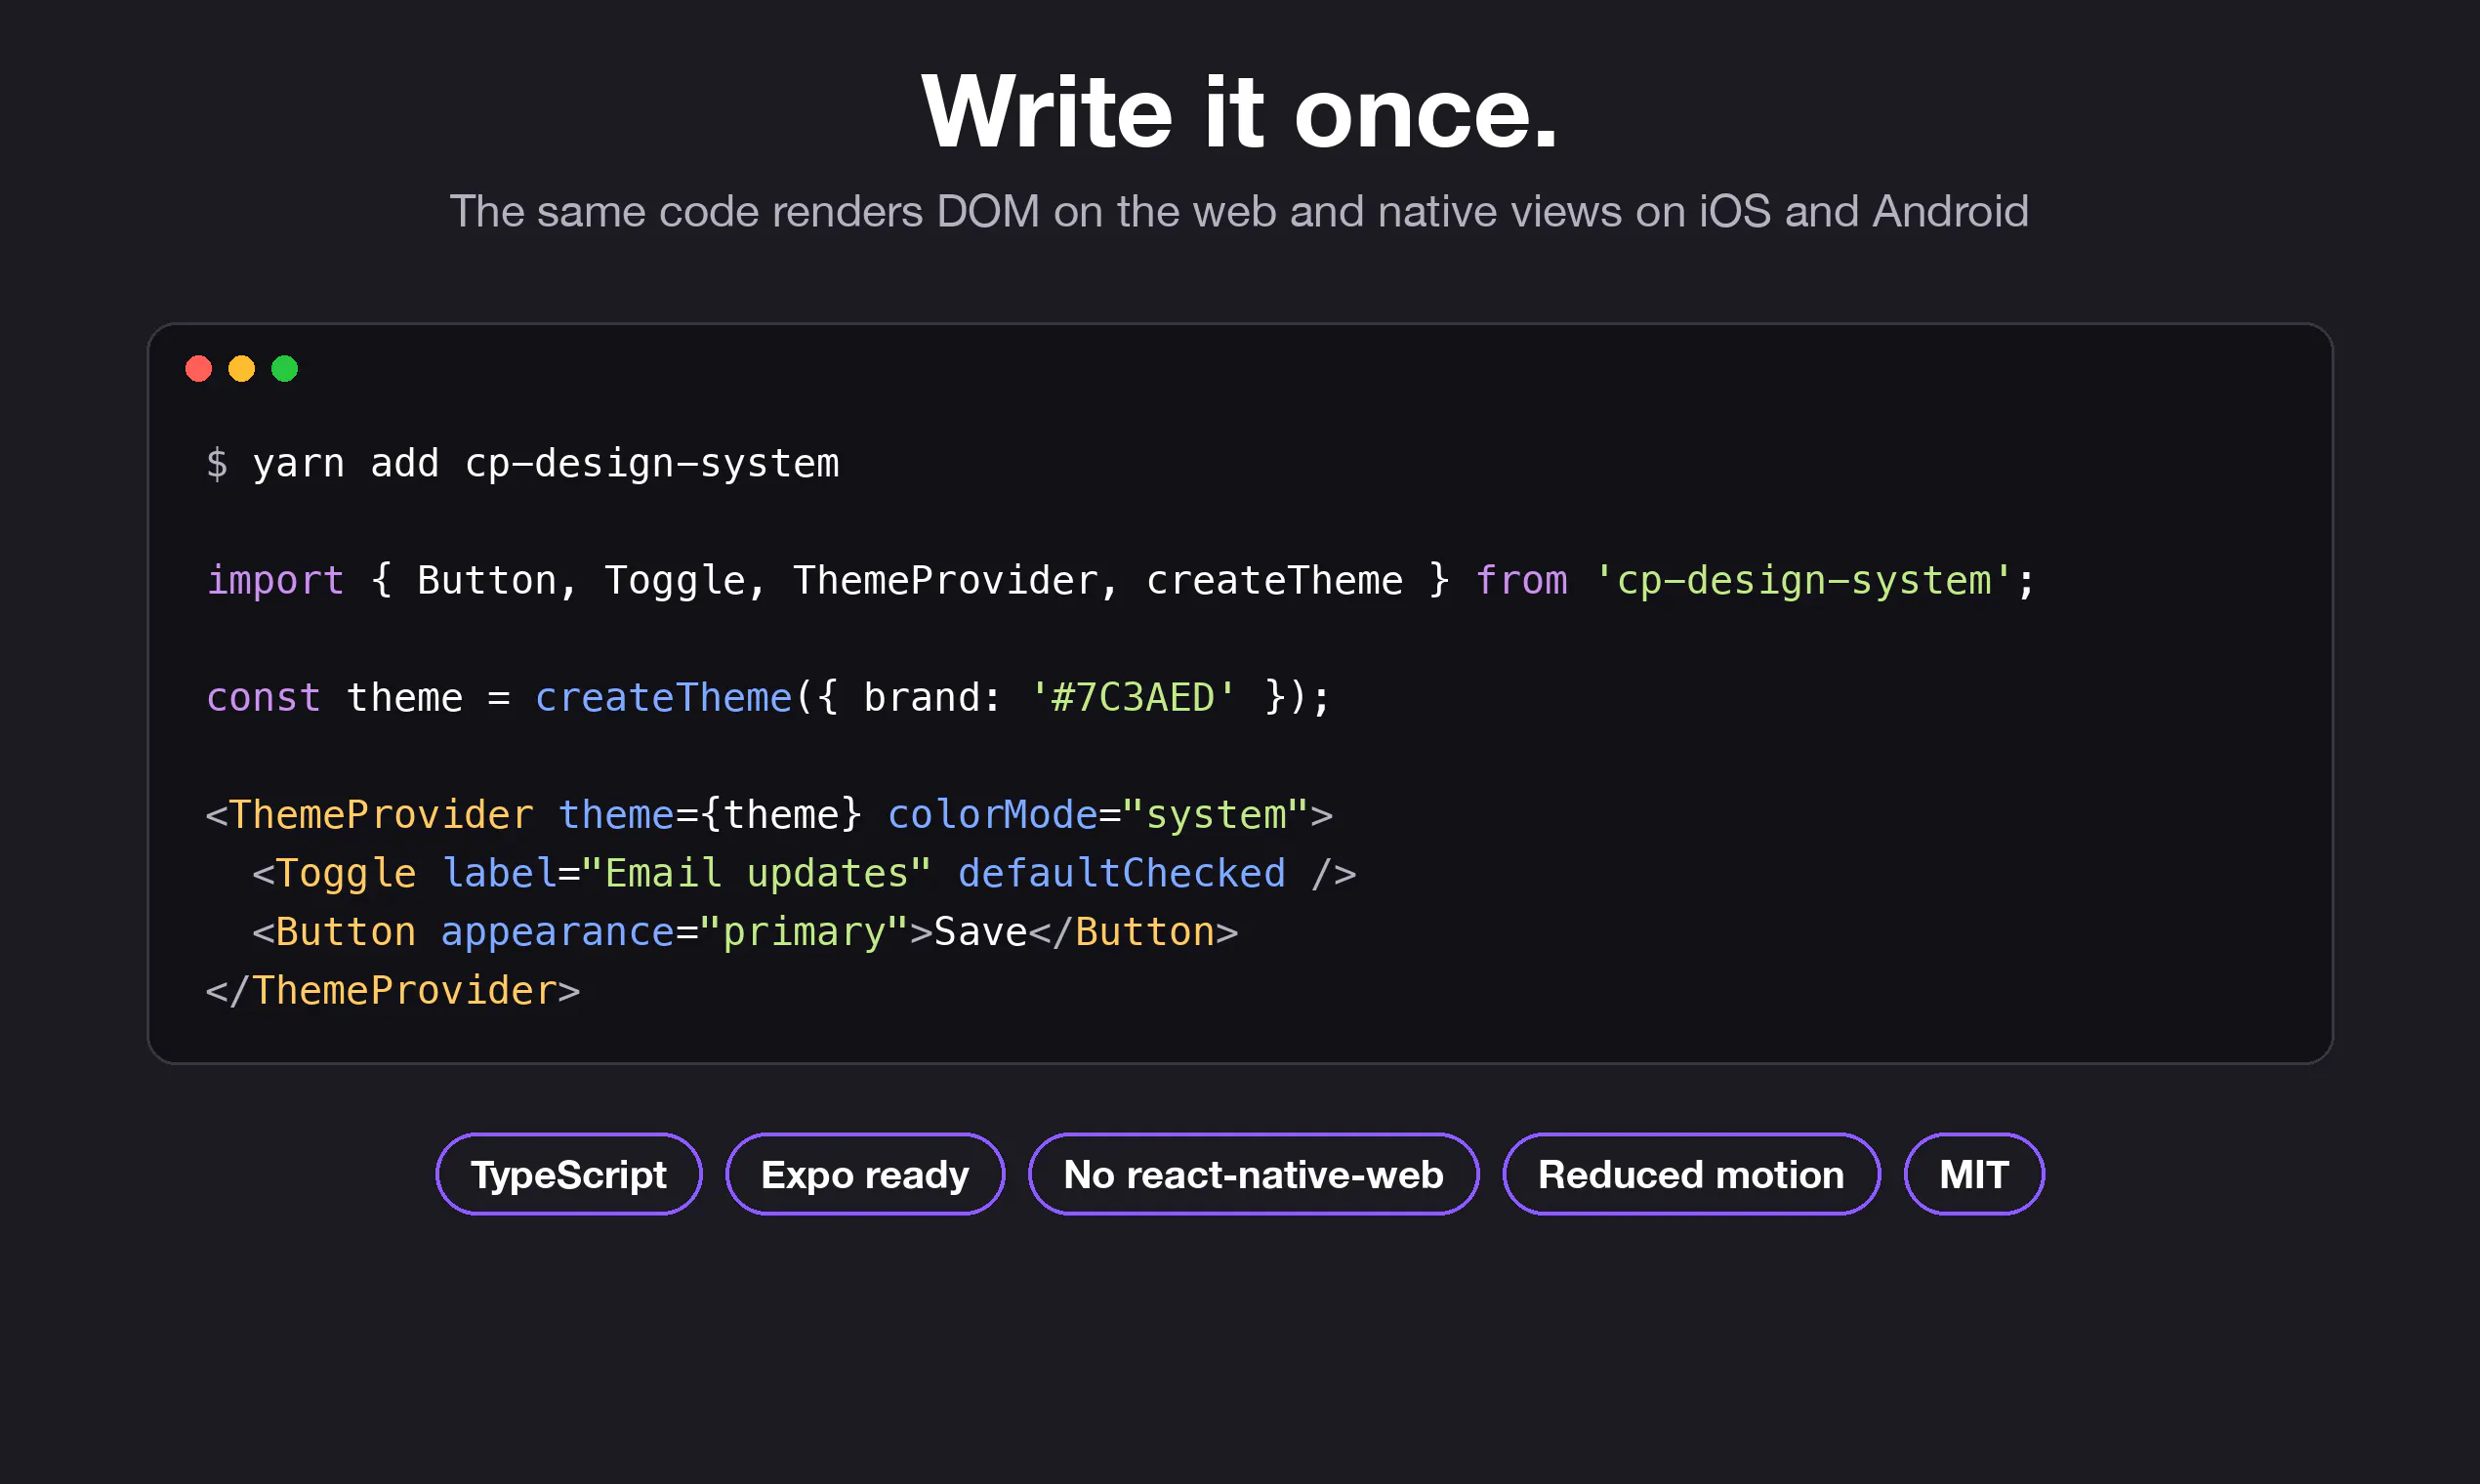Click the Toggle label "Email updates" string
Viewport: 2480px width, 1484px height.
click(756, 874)
